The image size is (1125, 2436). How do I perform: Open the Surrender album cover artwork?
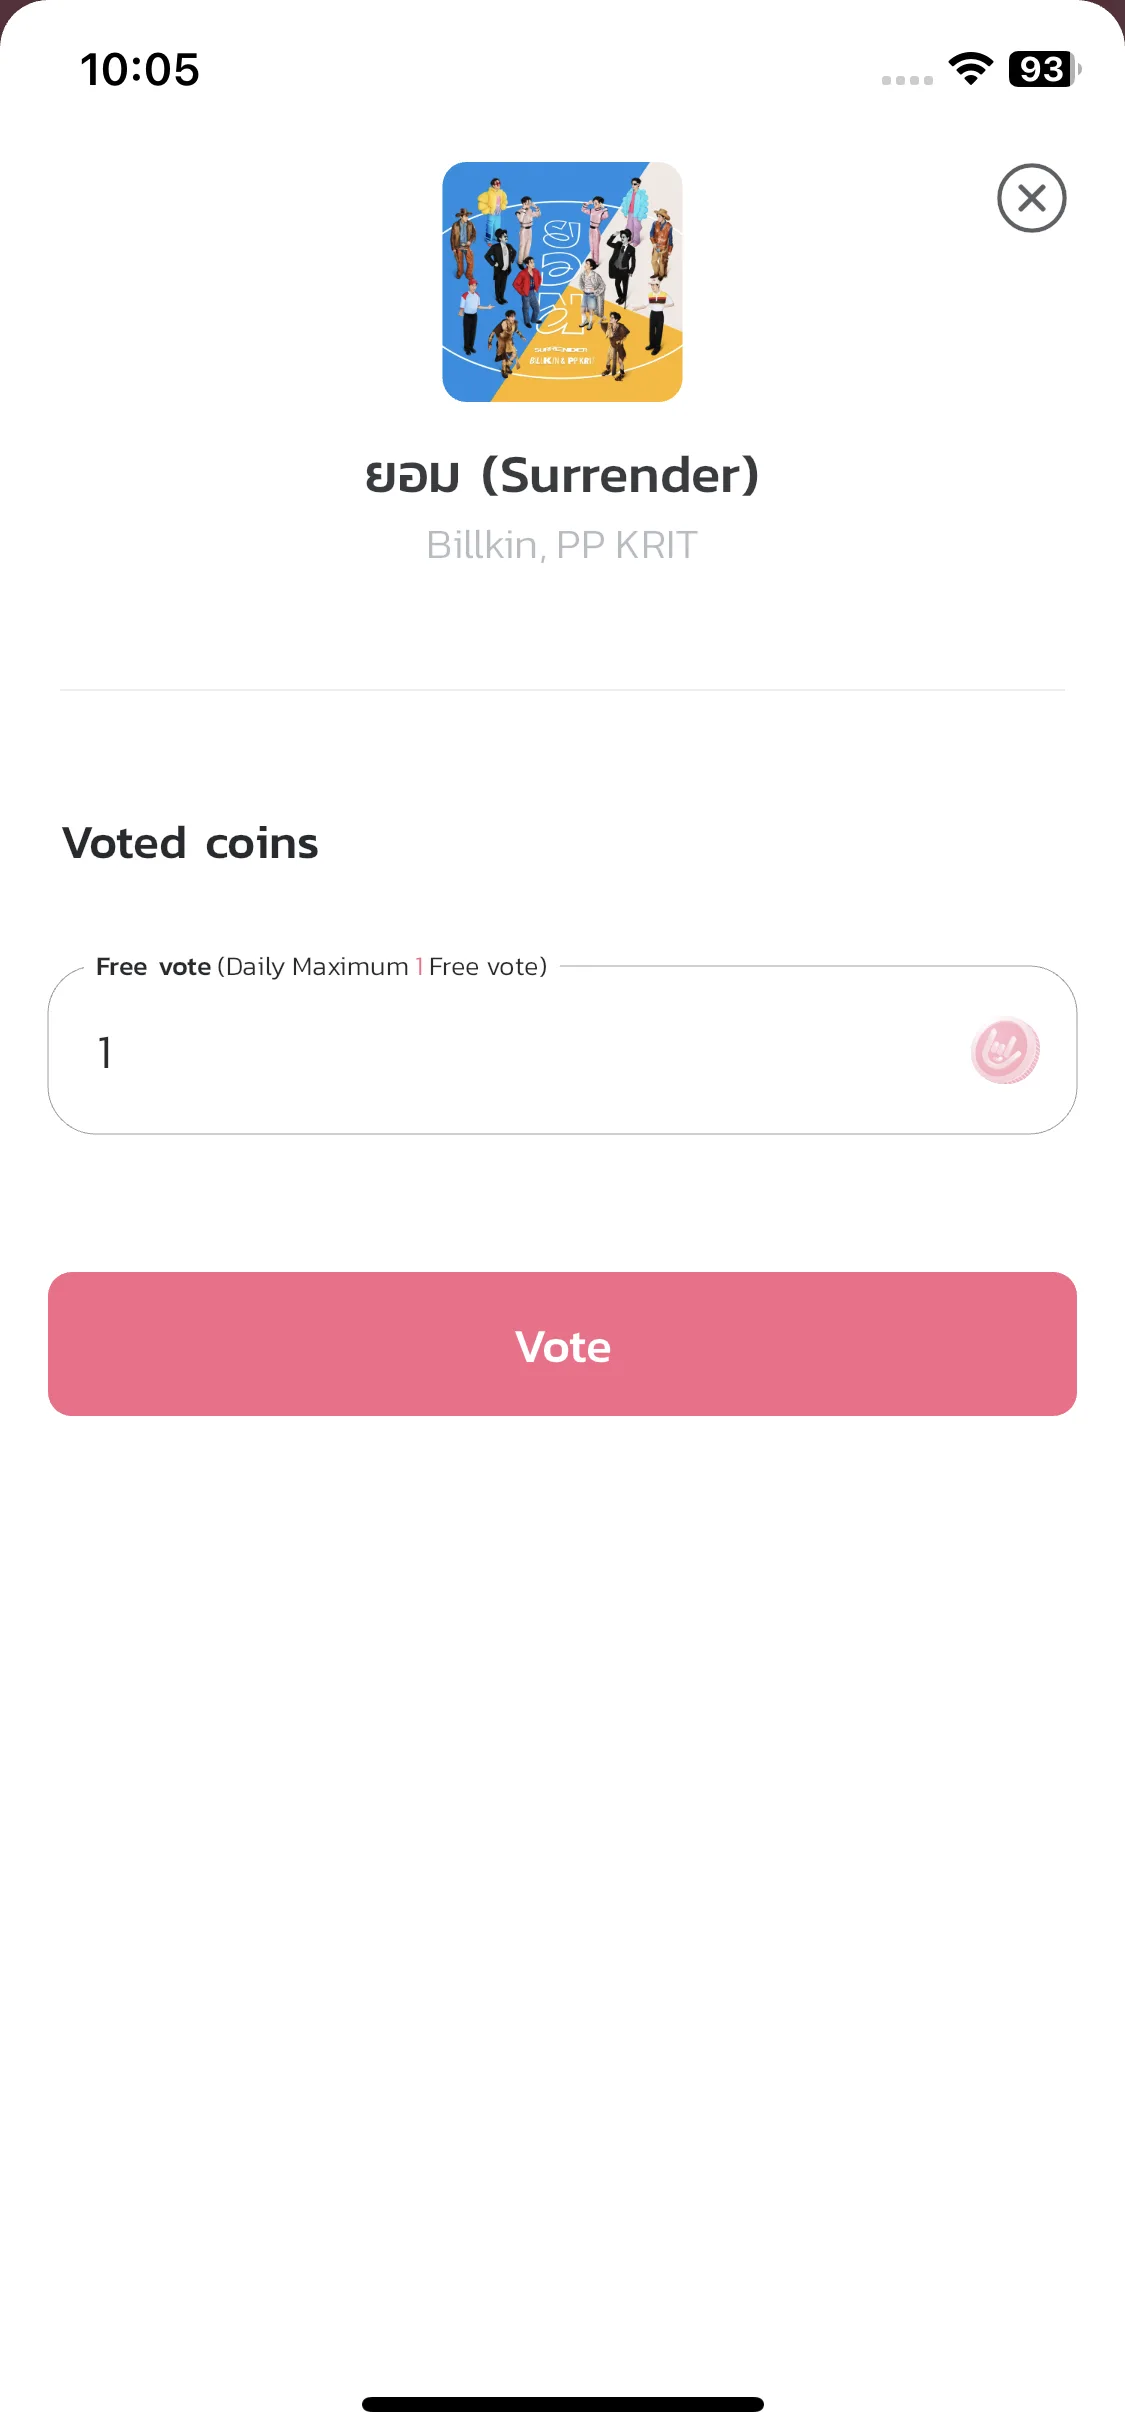point(562,282)
